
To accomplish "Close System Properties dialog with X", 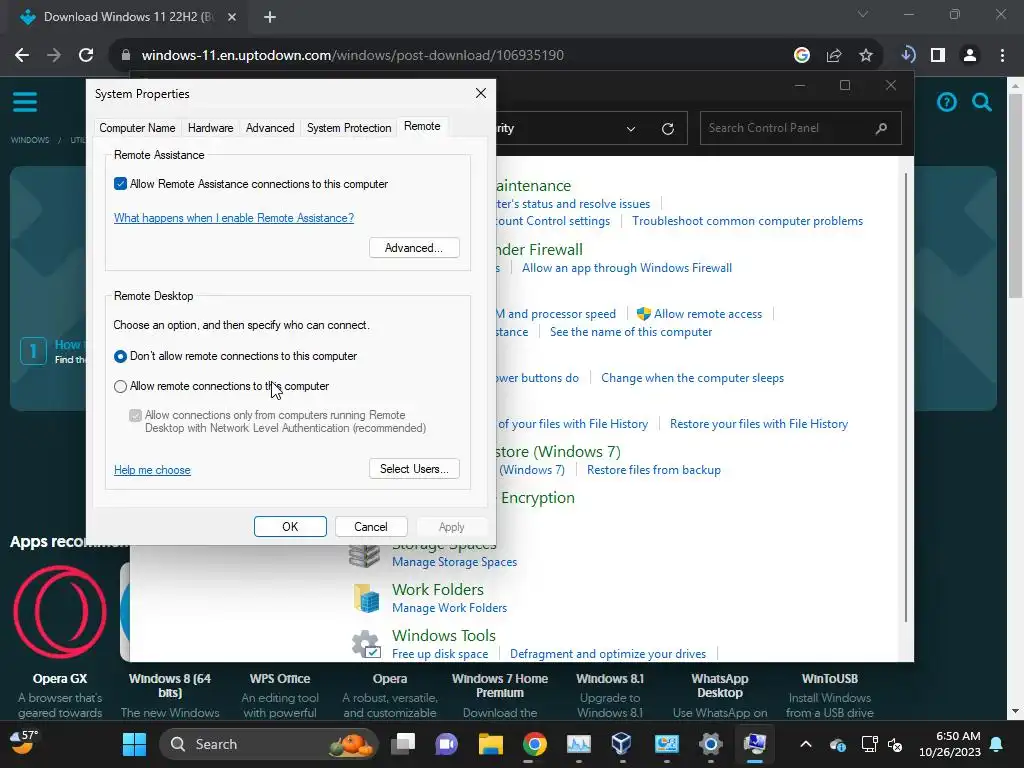I will point(481,93).
